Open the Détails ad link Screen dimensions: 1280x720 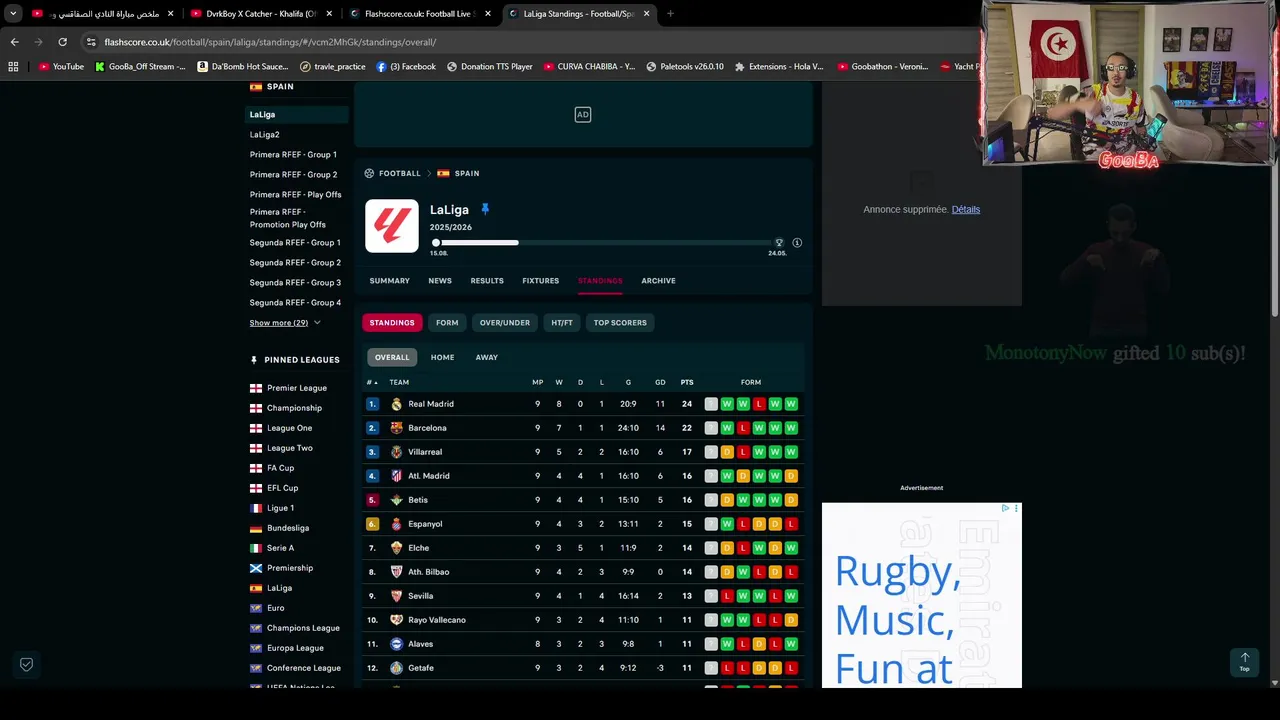click(966, 209)
